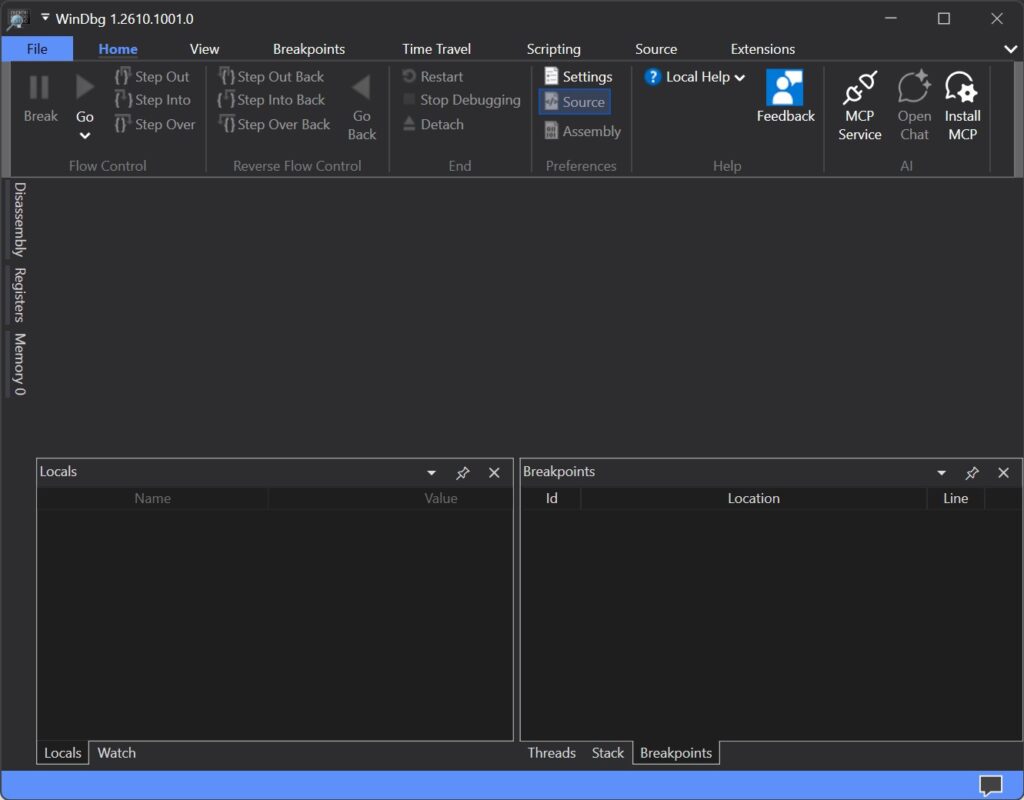Open the File menu
The height and width of the screenshot is (800, 1024).
[x=37, y=49]
